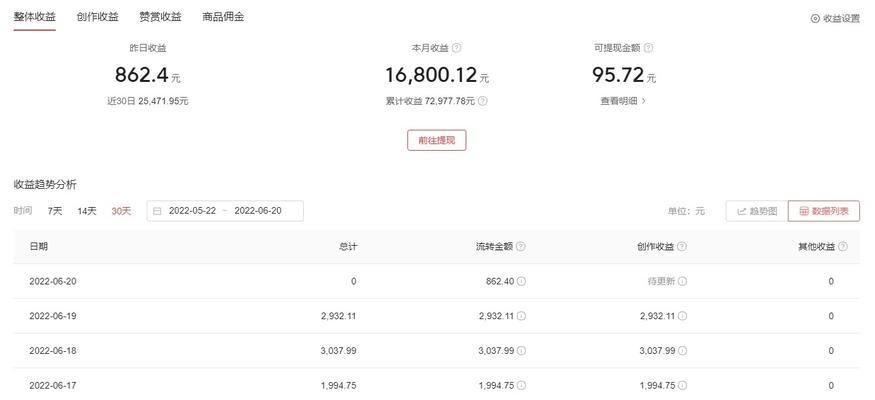875x400 pixels.
Task: Click date cell 2022-06-17
Action: 53,385
